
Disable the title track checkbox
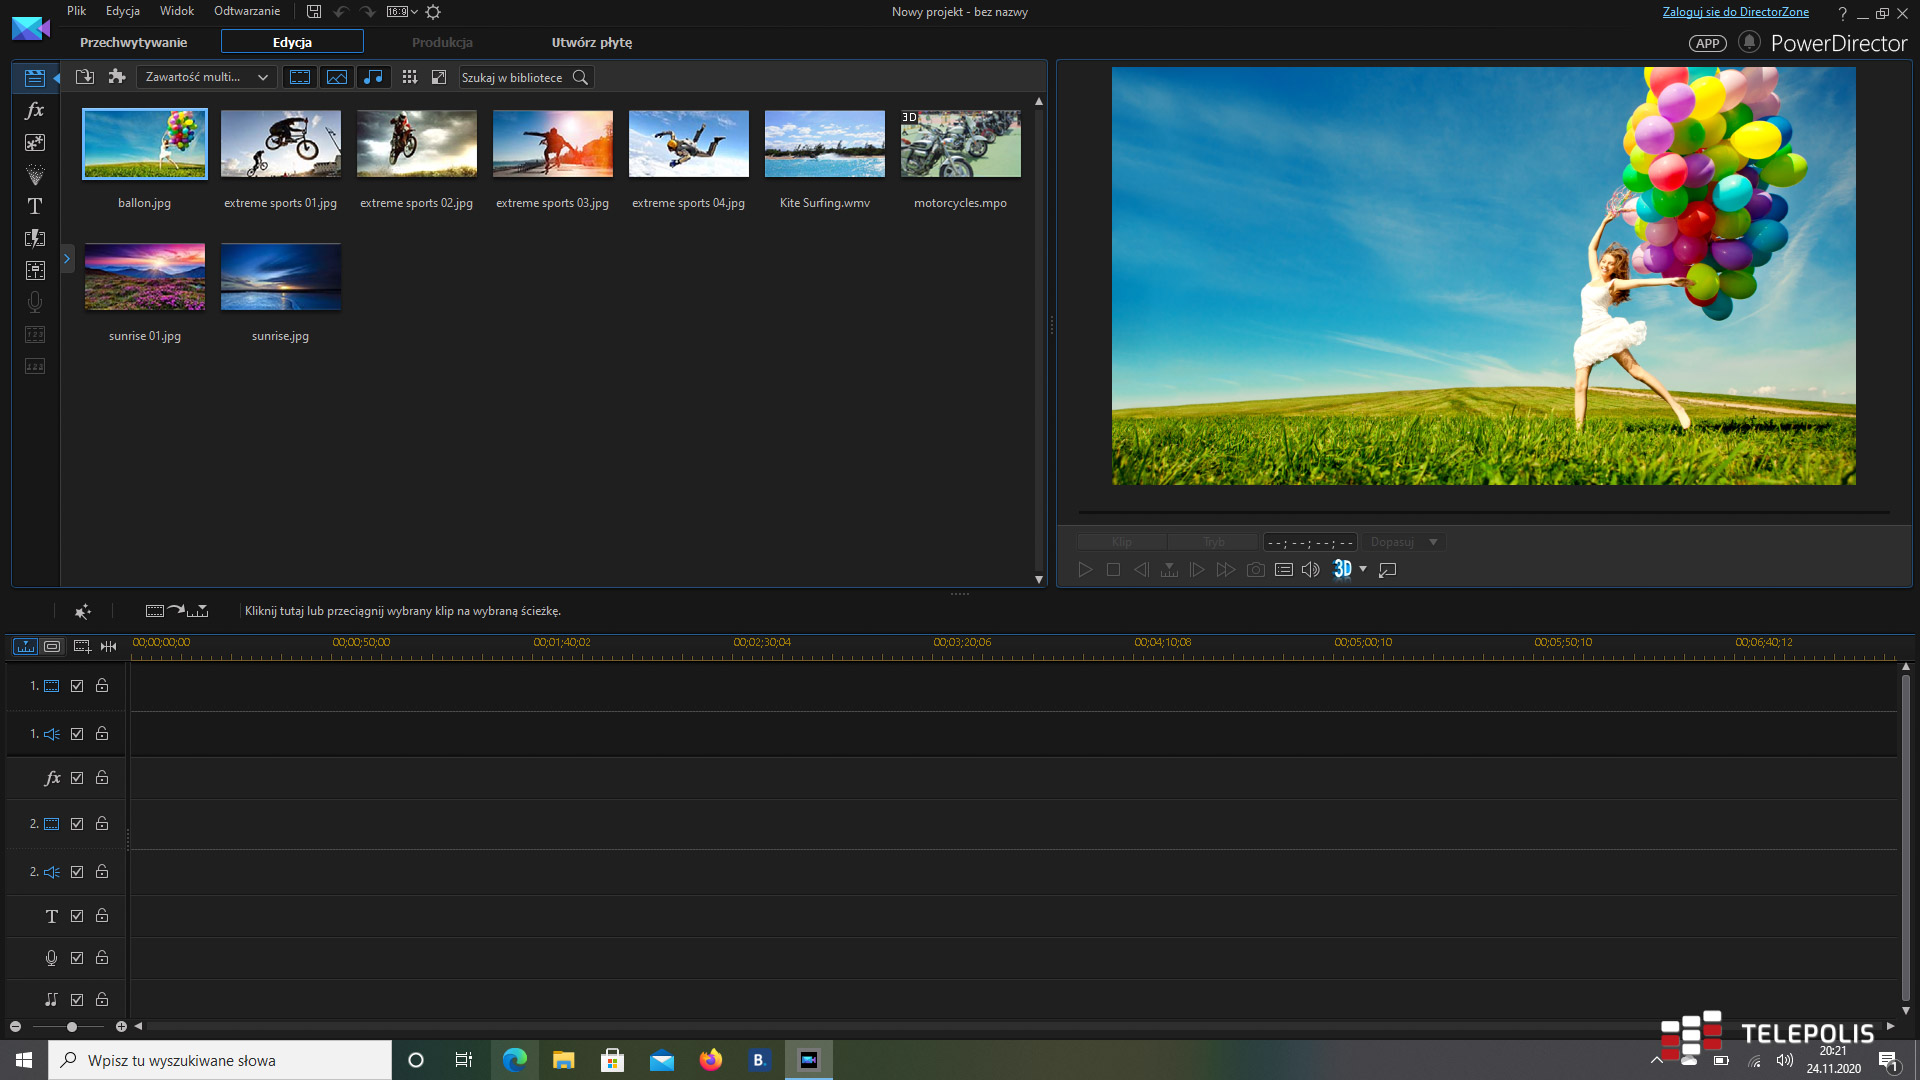(x=77, y=916)
